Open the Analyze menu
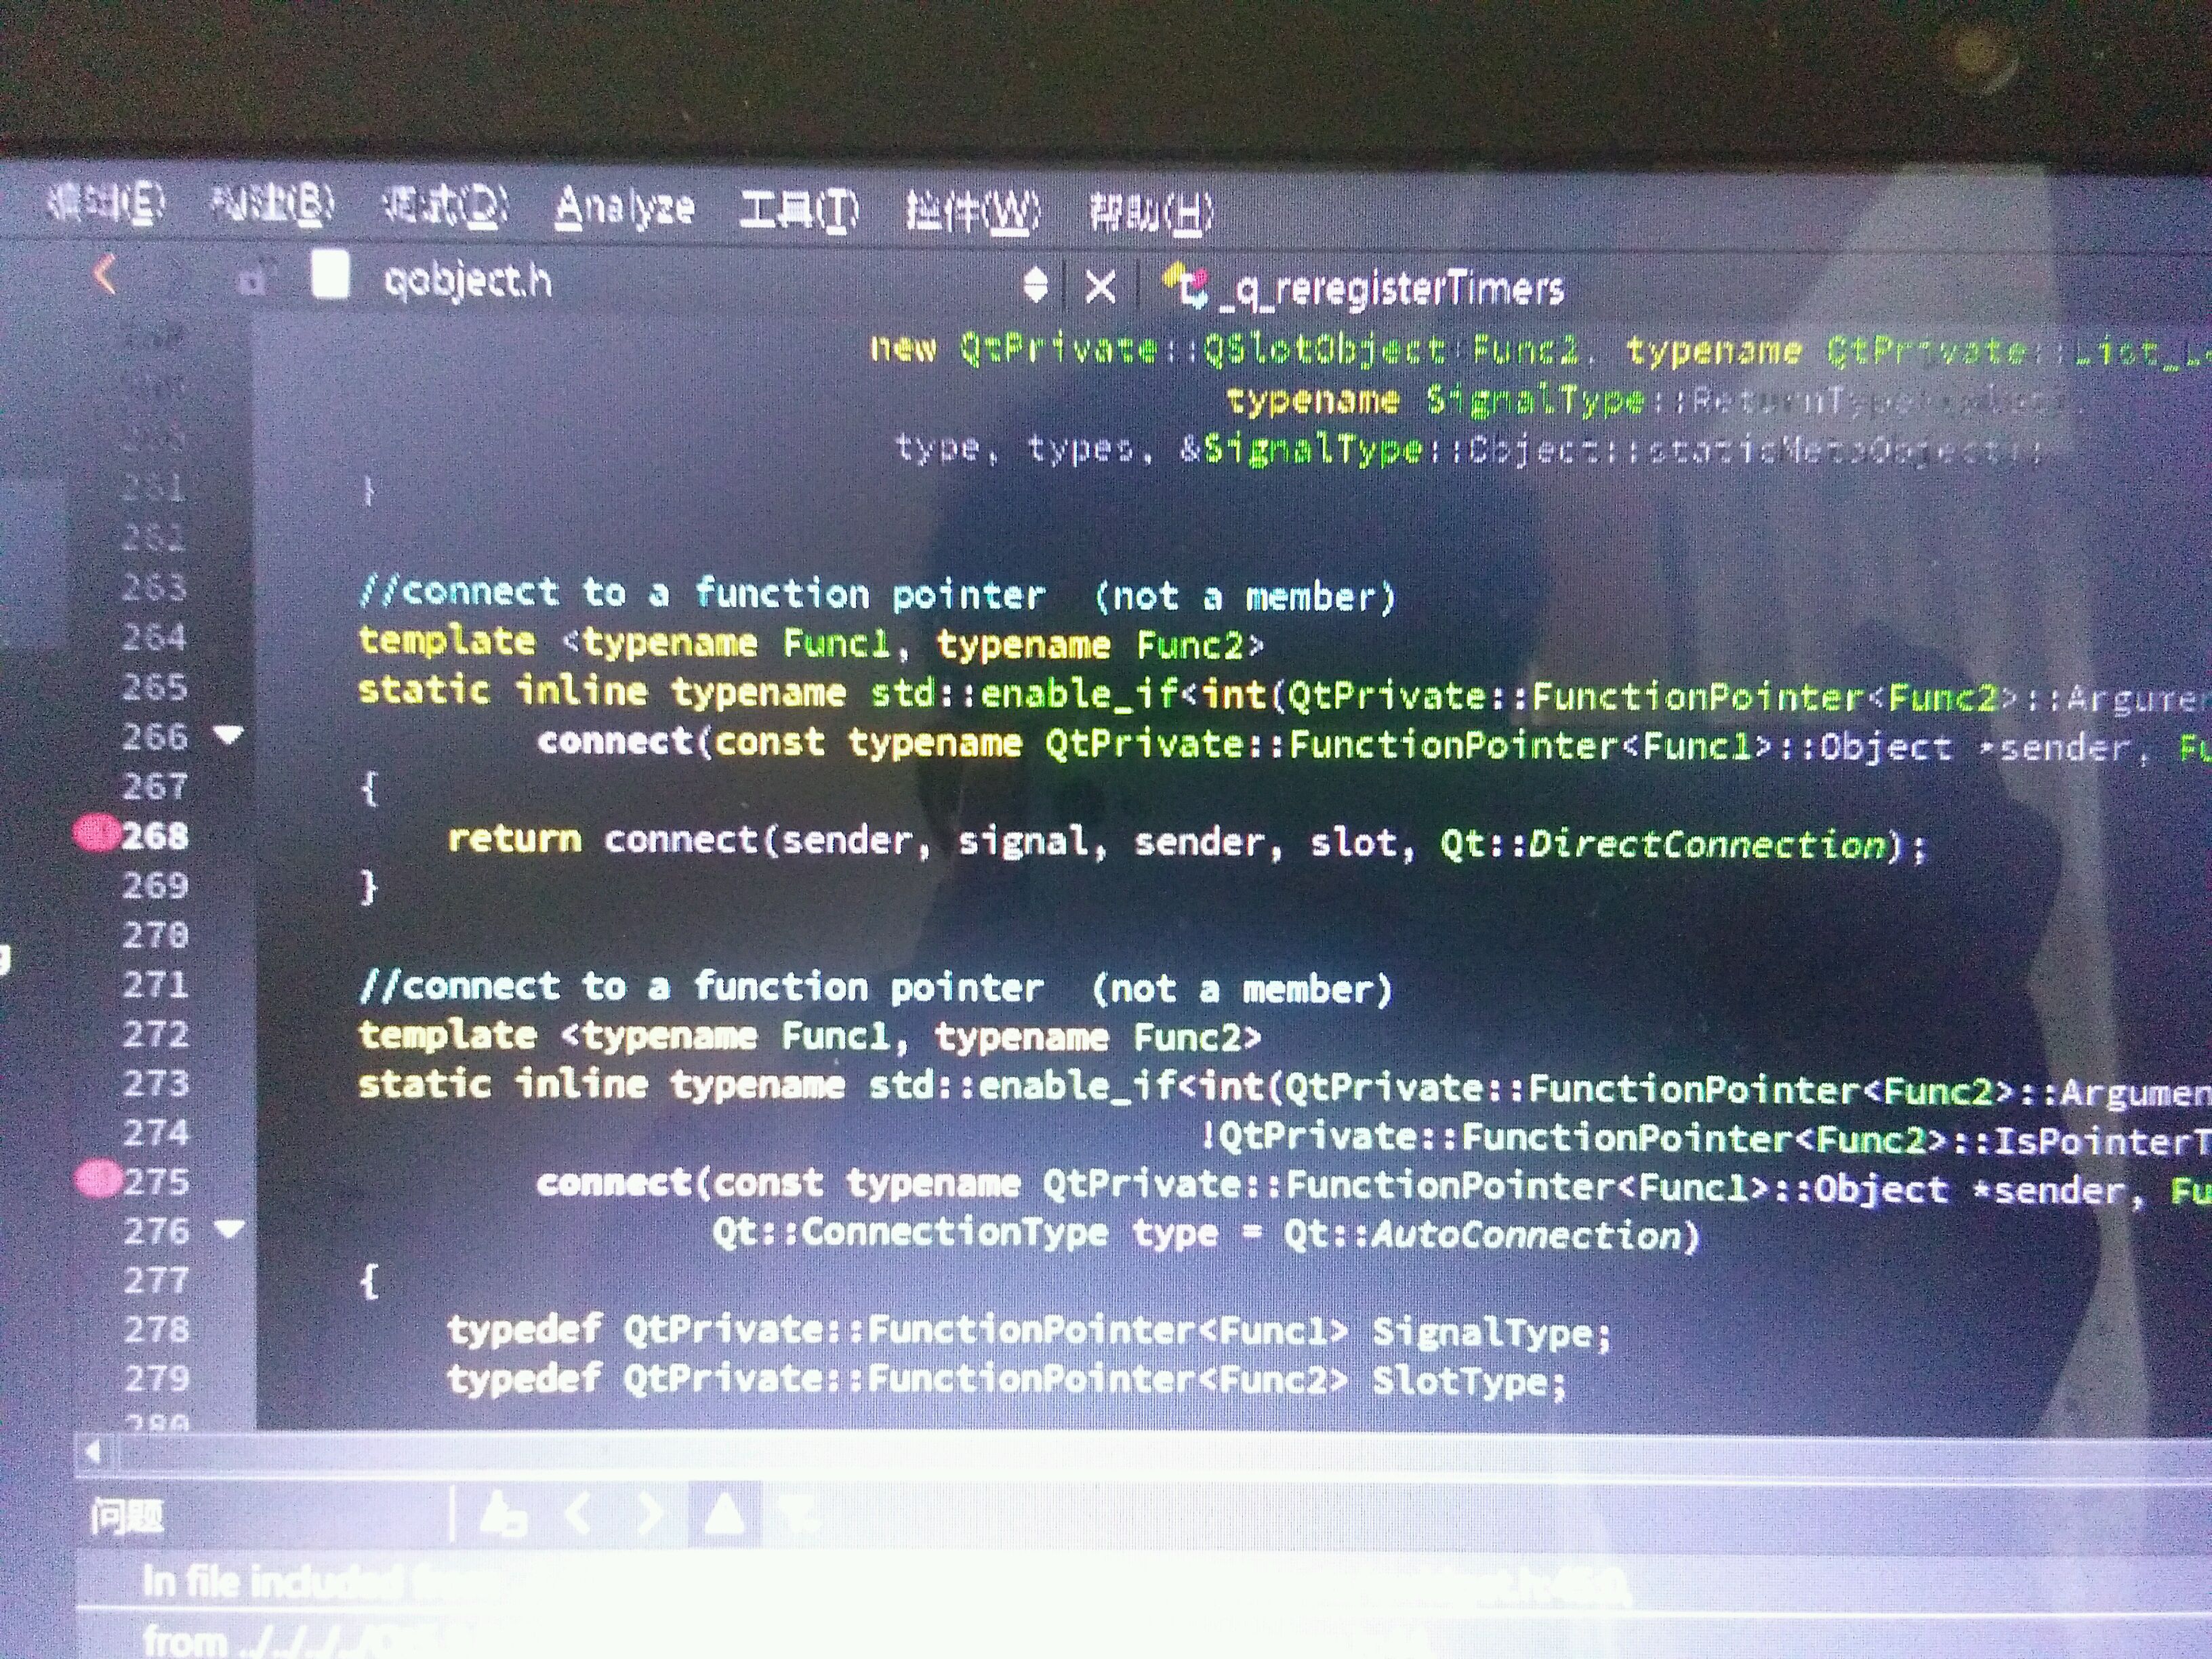Viewport: 2212px width, 1659px height. pyautogui.click(x=625, y=207)
